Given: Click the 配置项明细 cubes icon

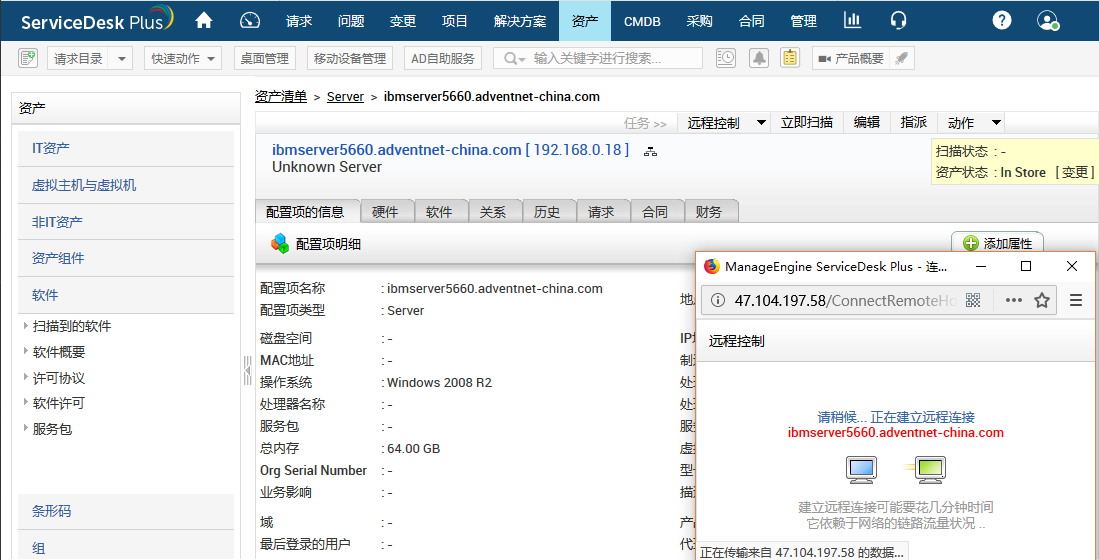Looking at the screenshot, I should 280,243.
